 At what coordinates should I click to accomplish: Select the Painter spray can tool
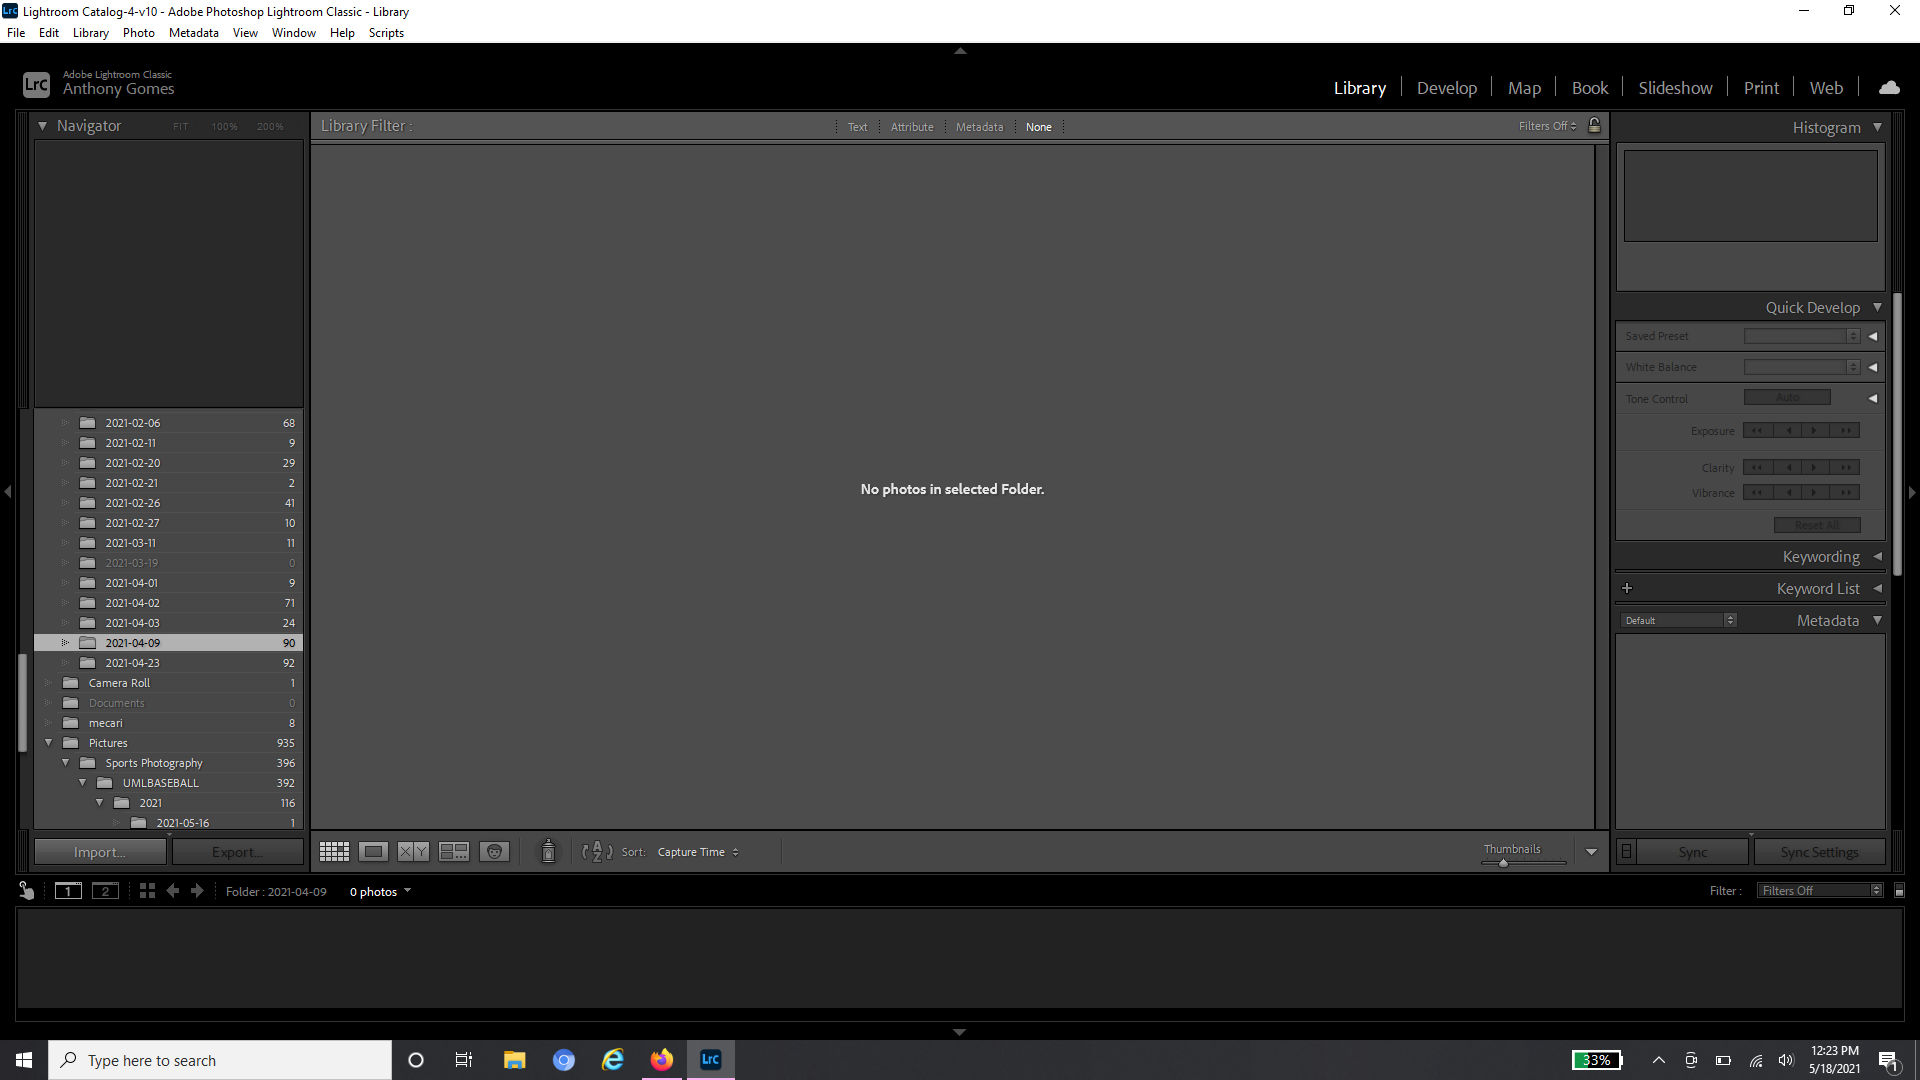pos(549,851)
